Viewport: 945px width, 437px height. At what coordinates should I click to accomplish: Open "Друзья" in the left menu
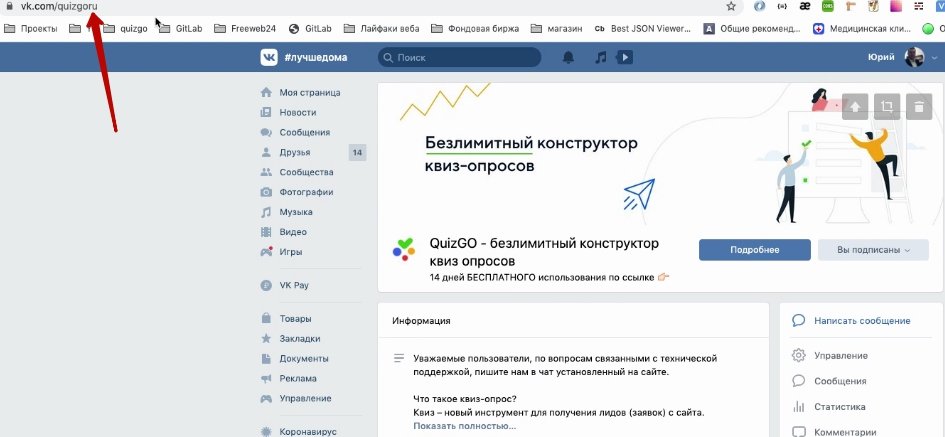point(294,152)
